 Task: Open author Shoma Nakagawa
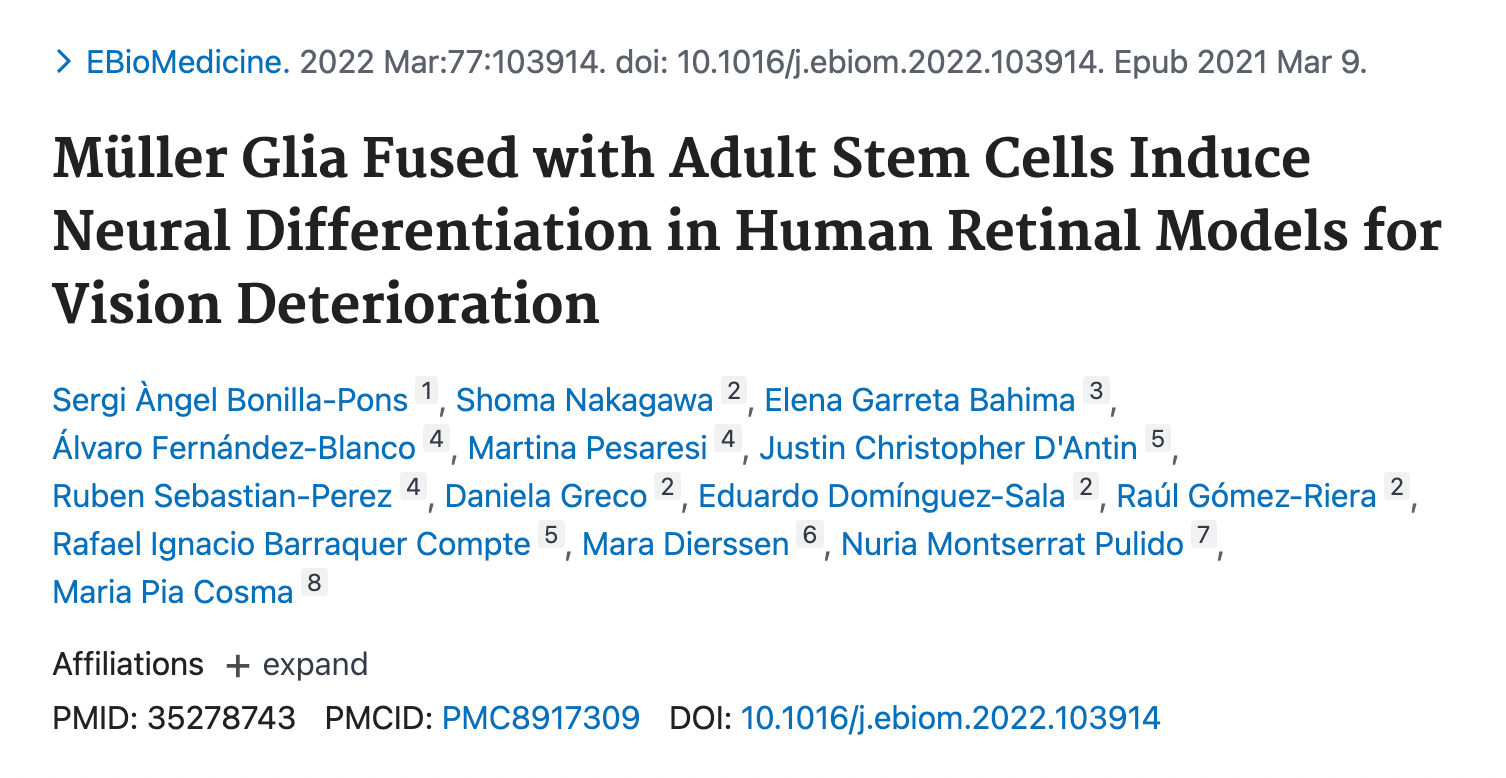pyautogui.click(x=584, y=400)
